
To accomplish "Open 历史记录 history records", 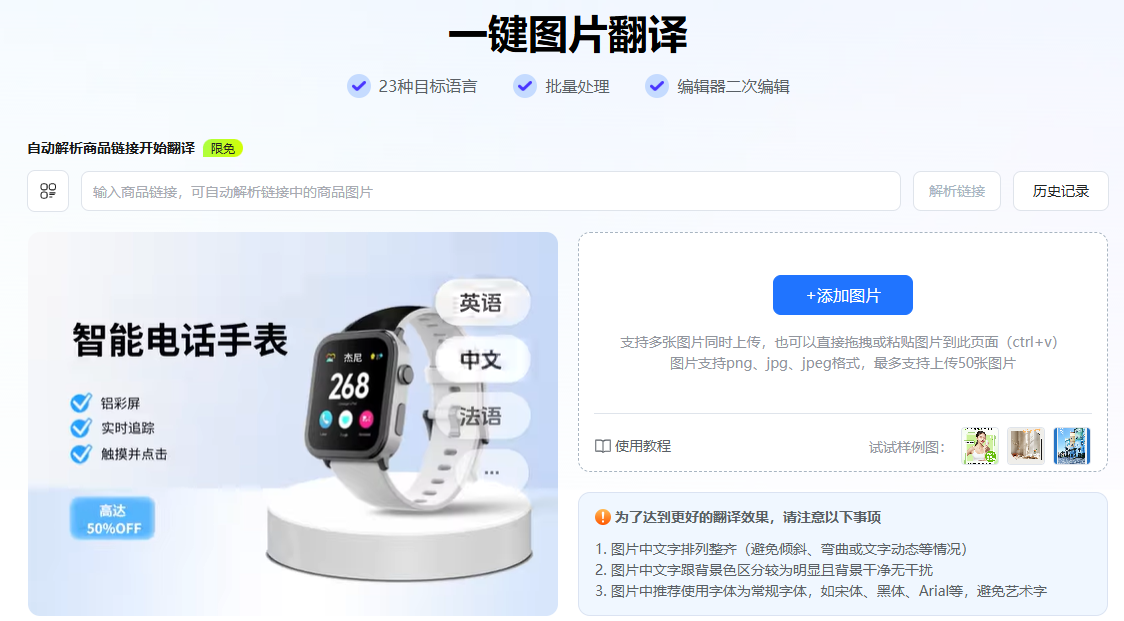I will click(1060, 191).
